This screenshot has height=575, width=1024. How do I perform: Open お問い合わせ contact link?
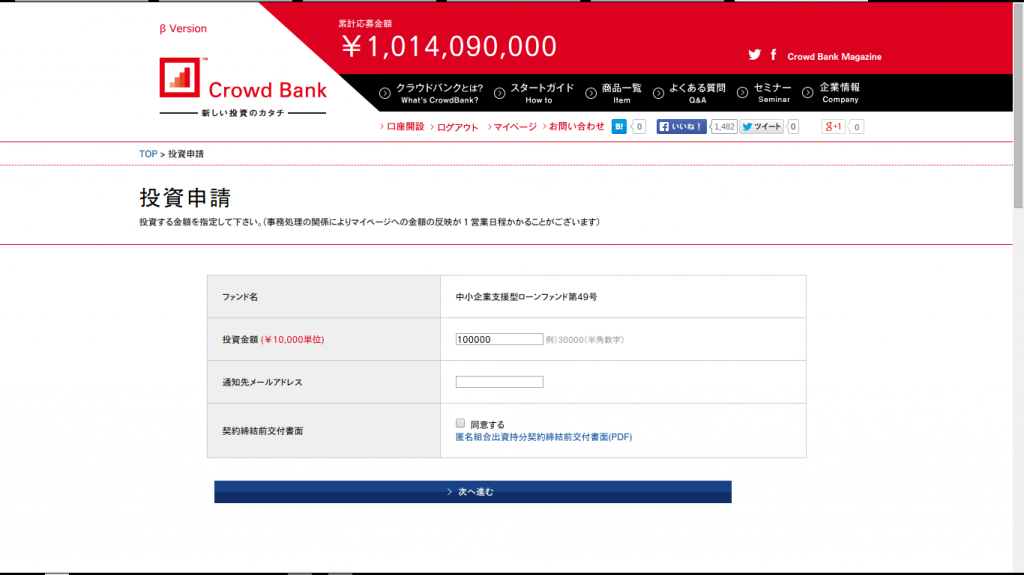point(576,127)
